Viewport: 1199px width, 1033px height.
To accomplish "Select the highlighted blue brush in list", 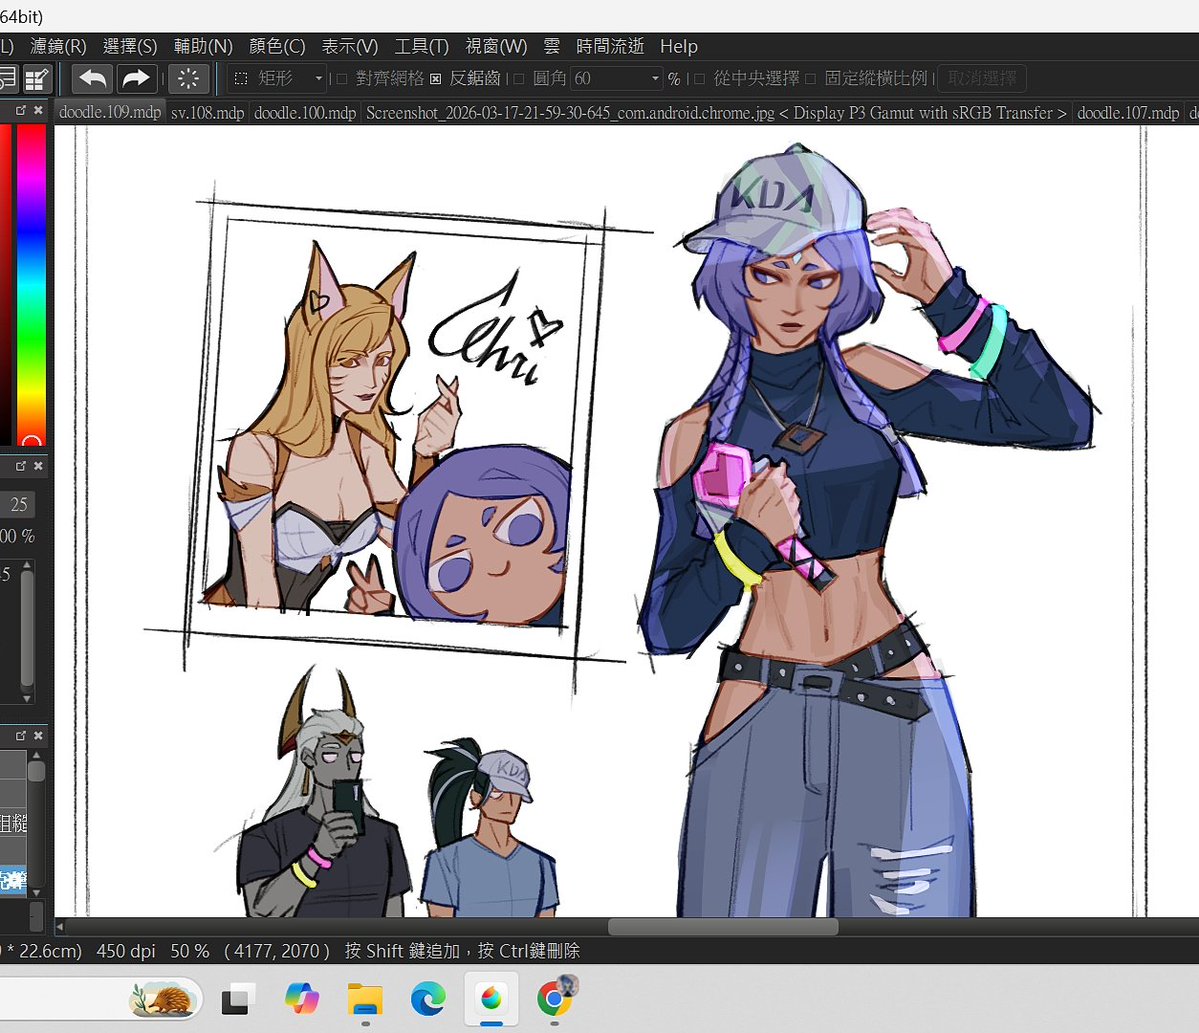I will [x=13, y=879].
